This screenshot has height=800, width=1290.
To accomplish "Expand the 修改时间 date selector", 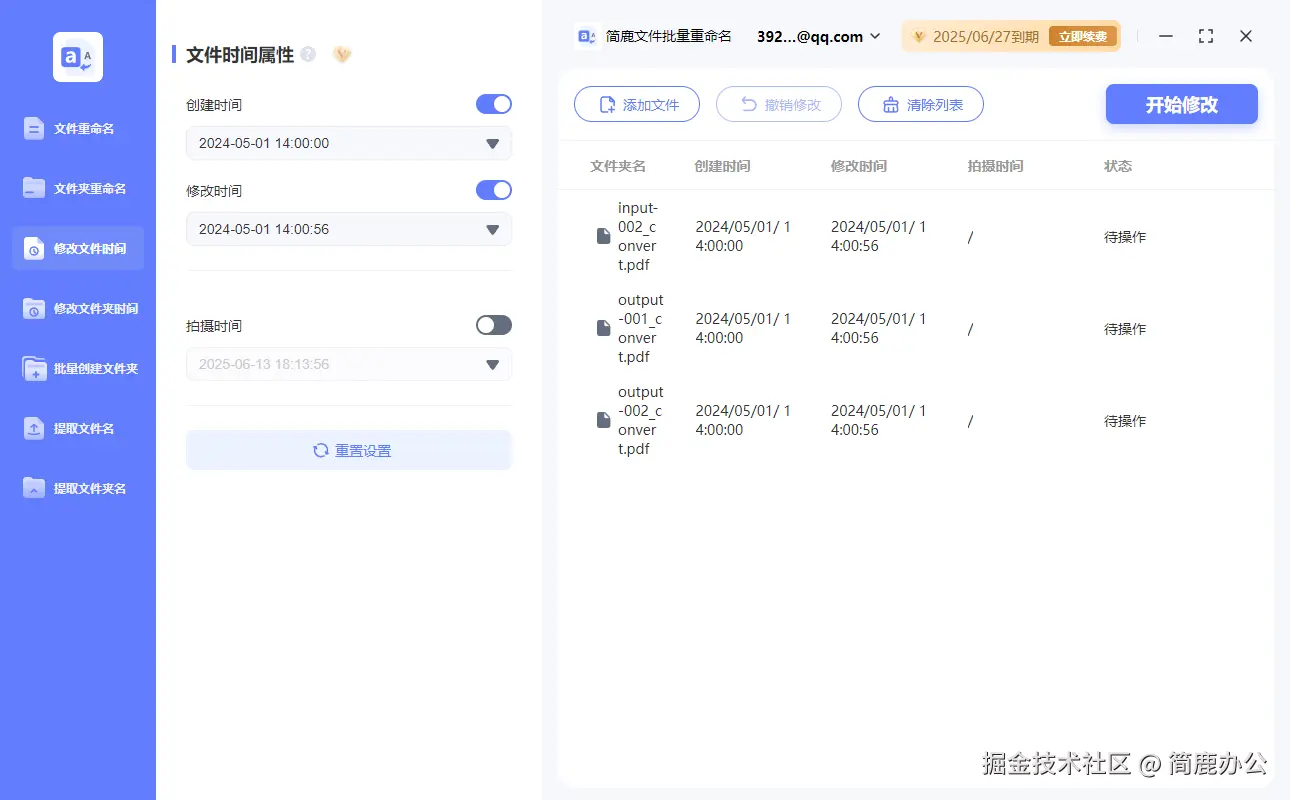I will [x=491, y=229].
